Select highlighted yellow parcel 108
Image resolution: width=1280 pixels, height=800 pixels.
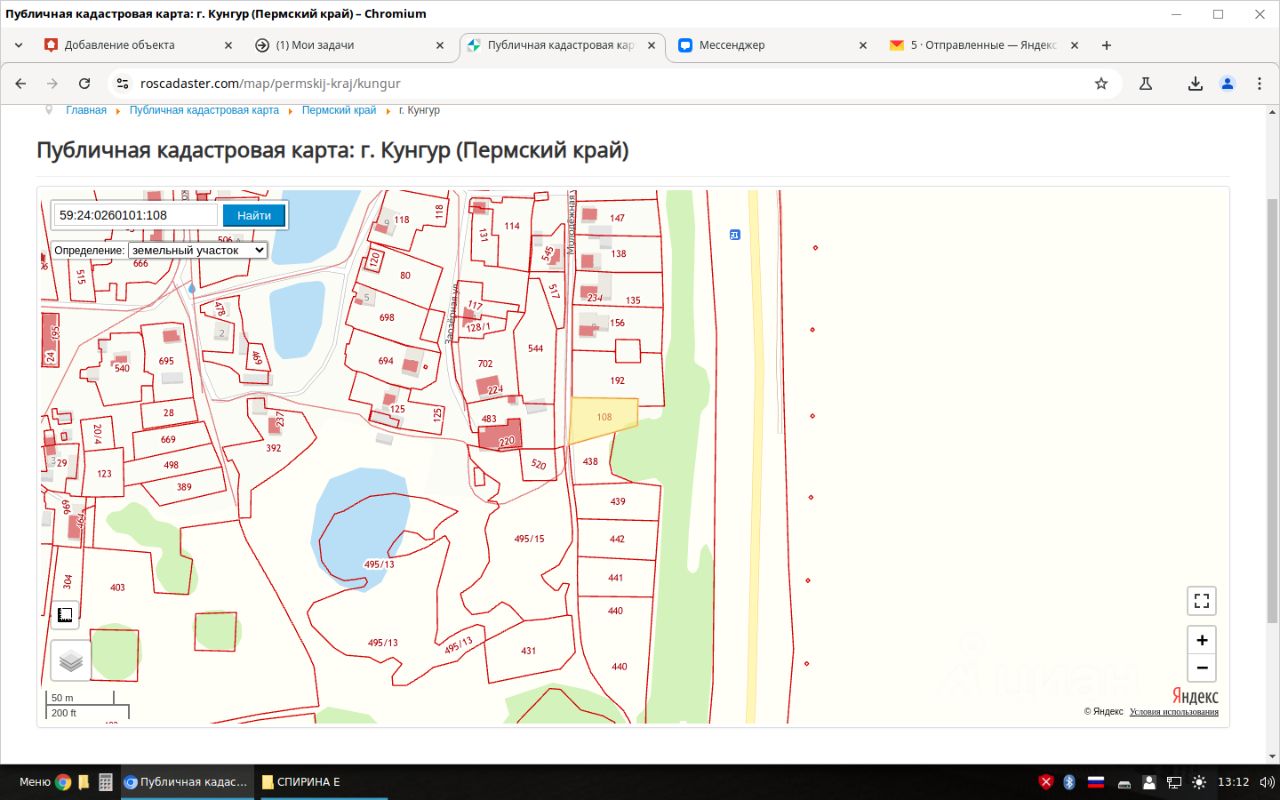(602, 419)
